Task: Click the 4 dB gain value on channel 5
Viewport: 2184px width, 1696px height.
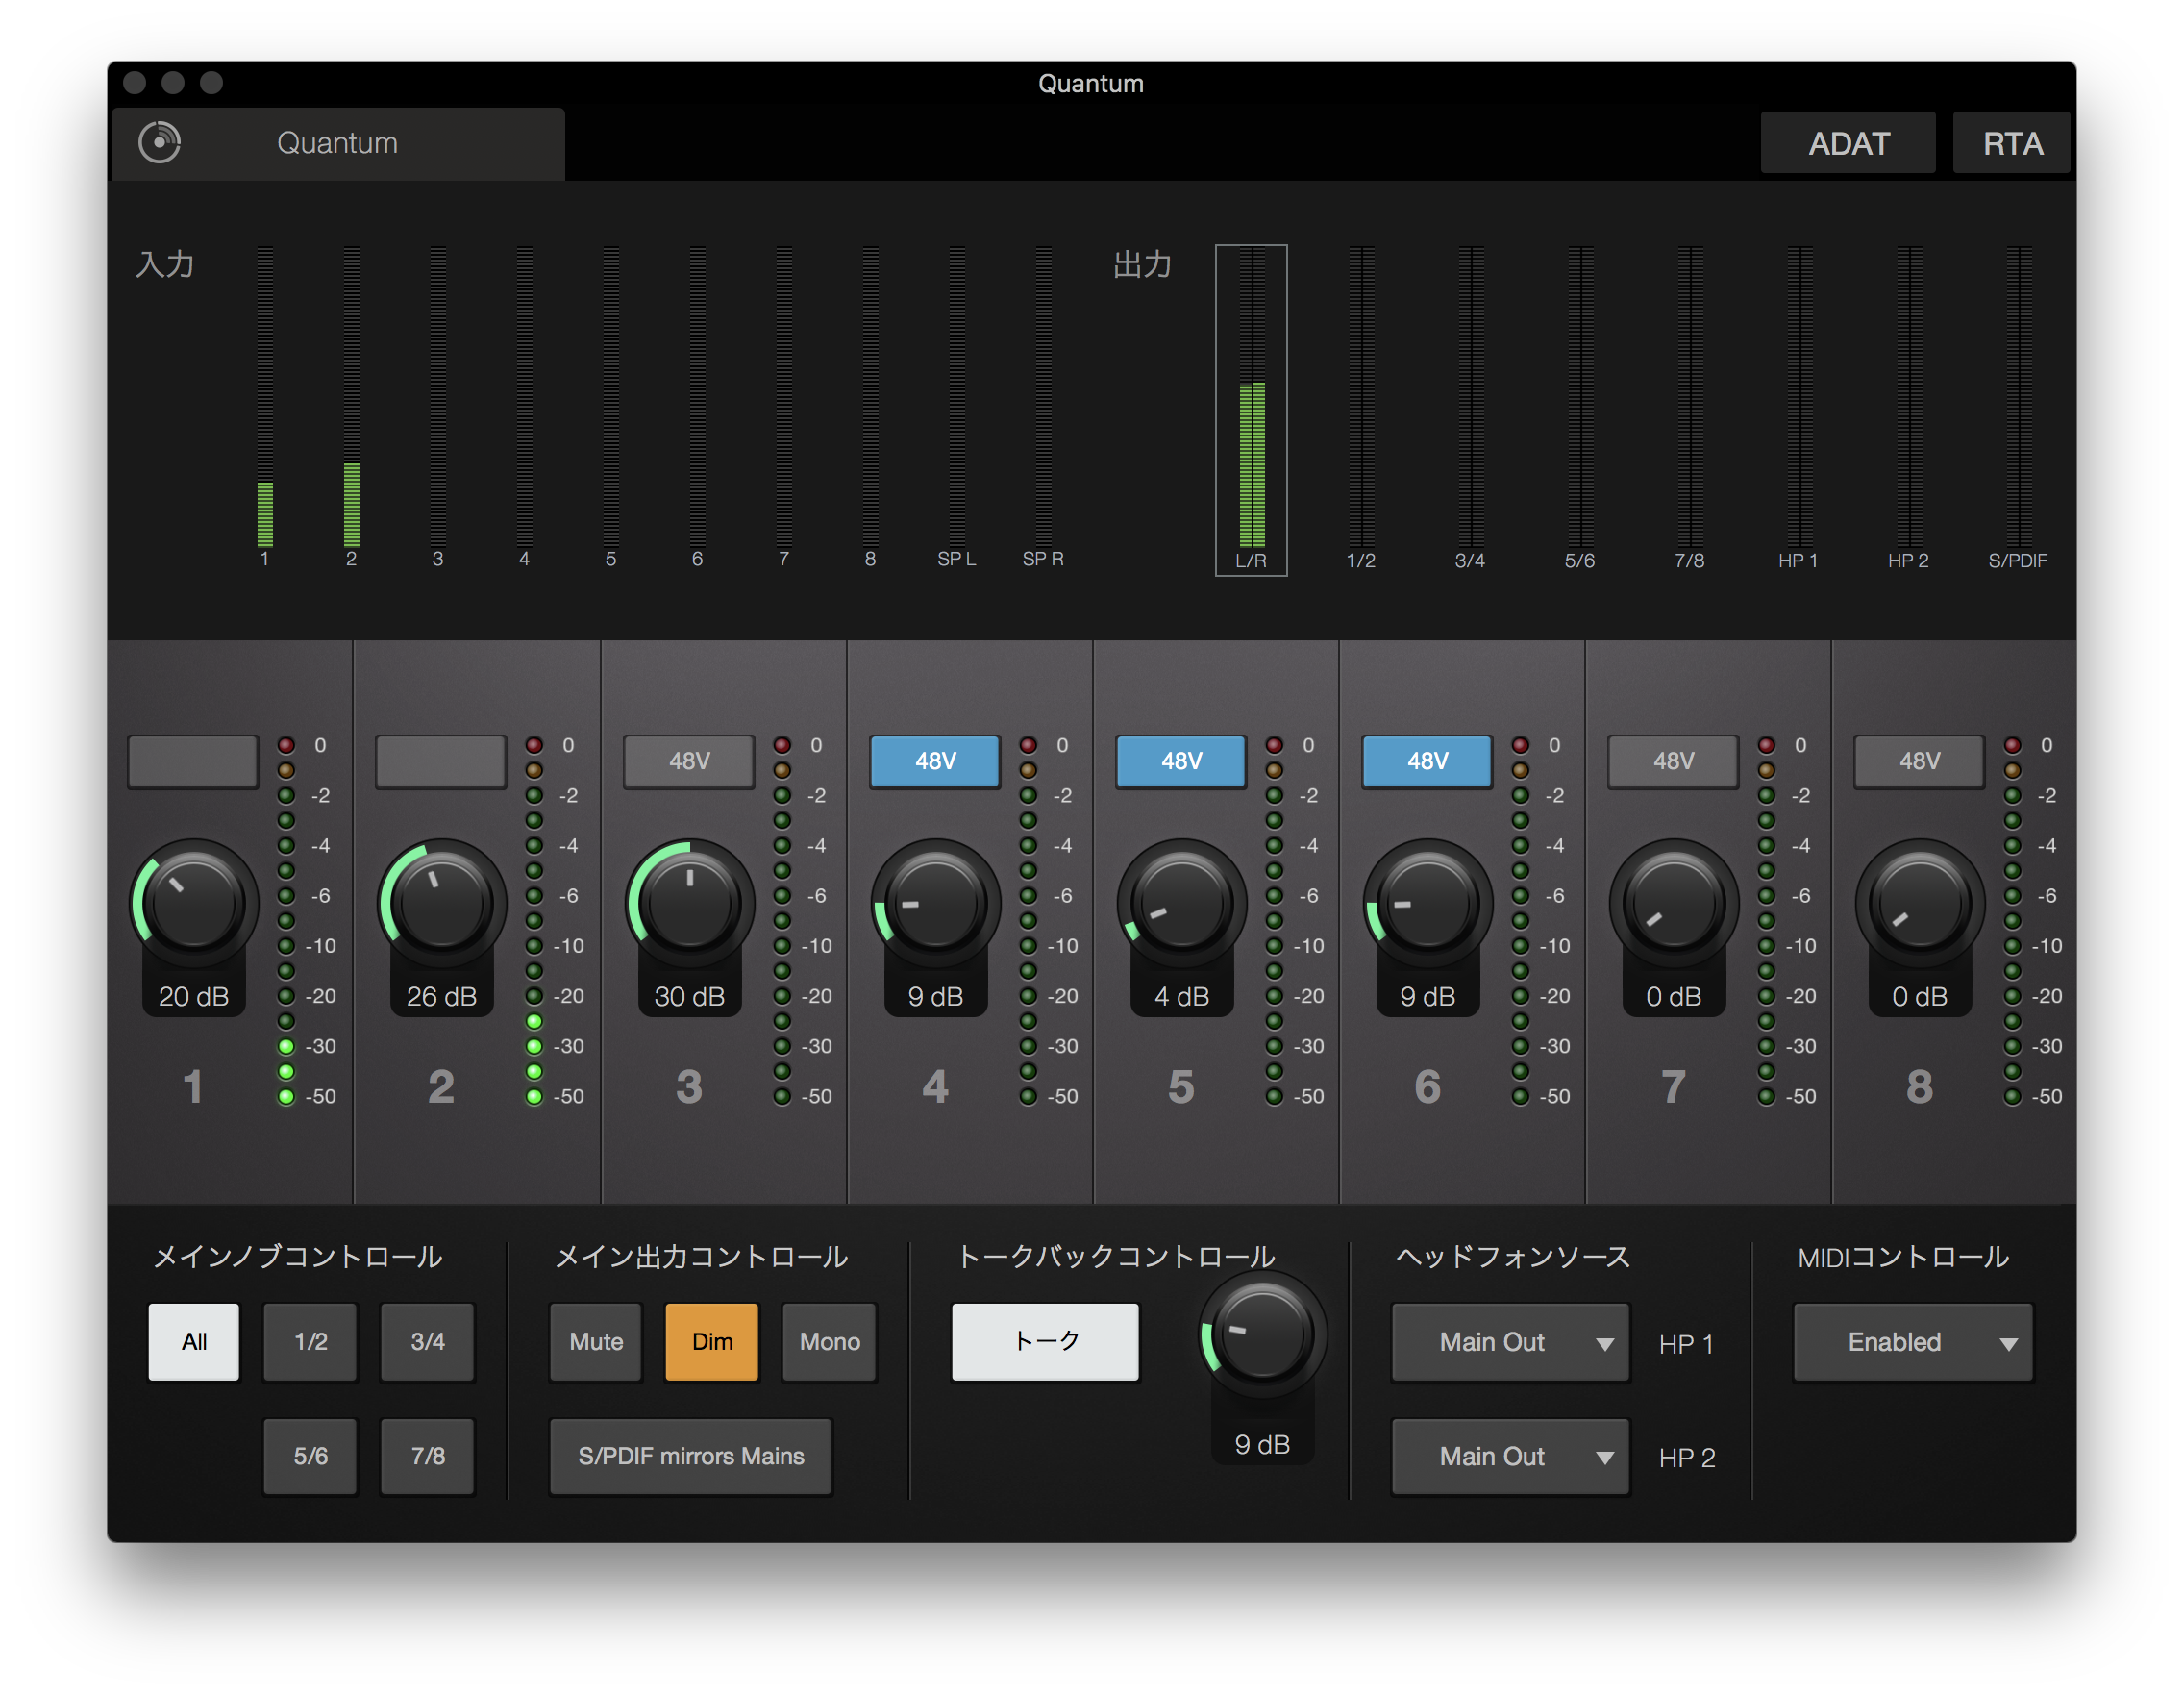Action: pyautogui.click(x=1182, y=997)
